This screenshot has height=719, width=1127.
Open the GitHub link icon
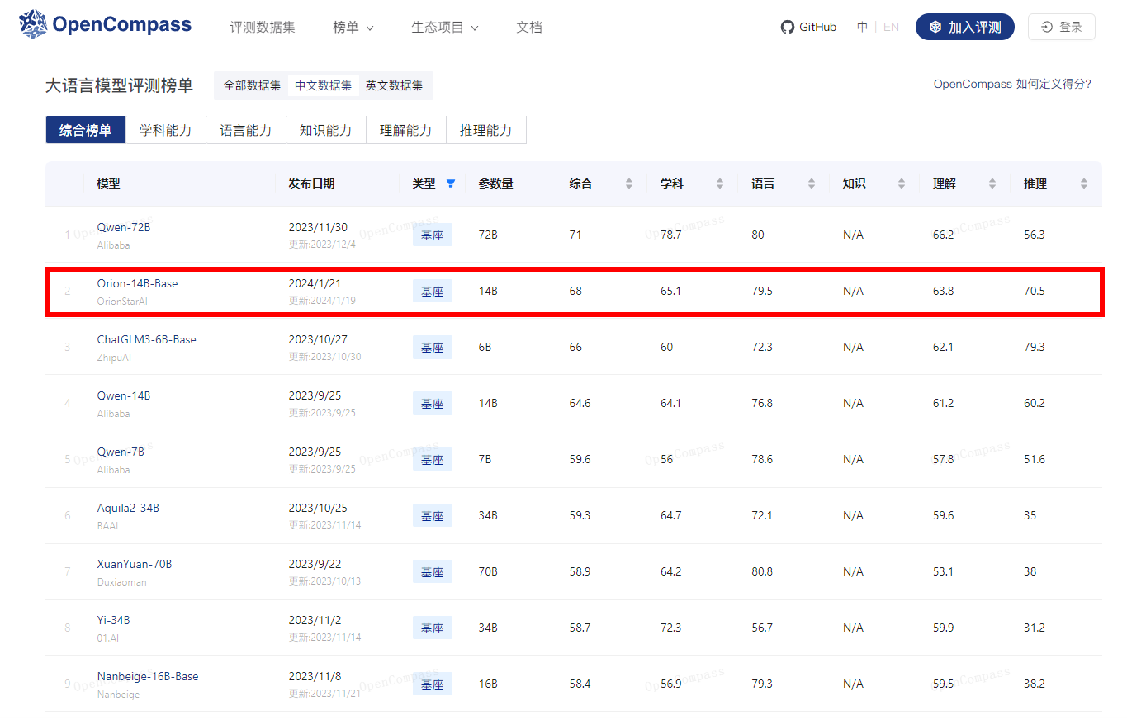(x=787, y=27)
